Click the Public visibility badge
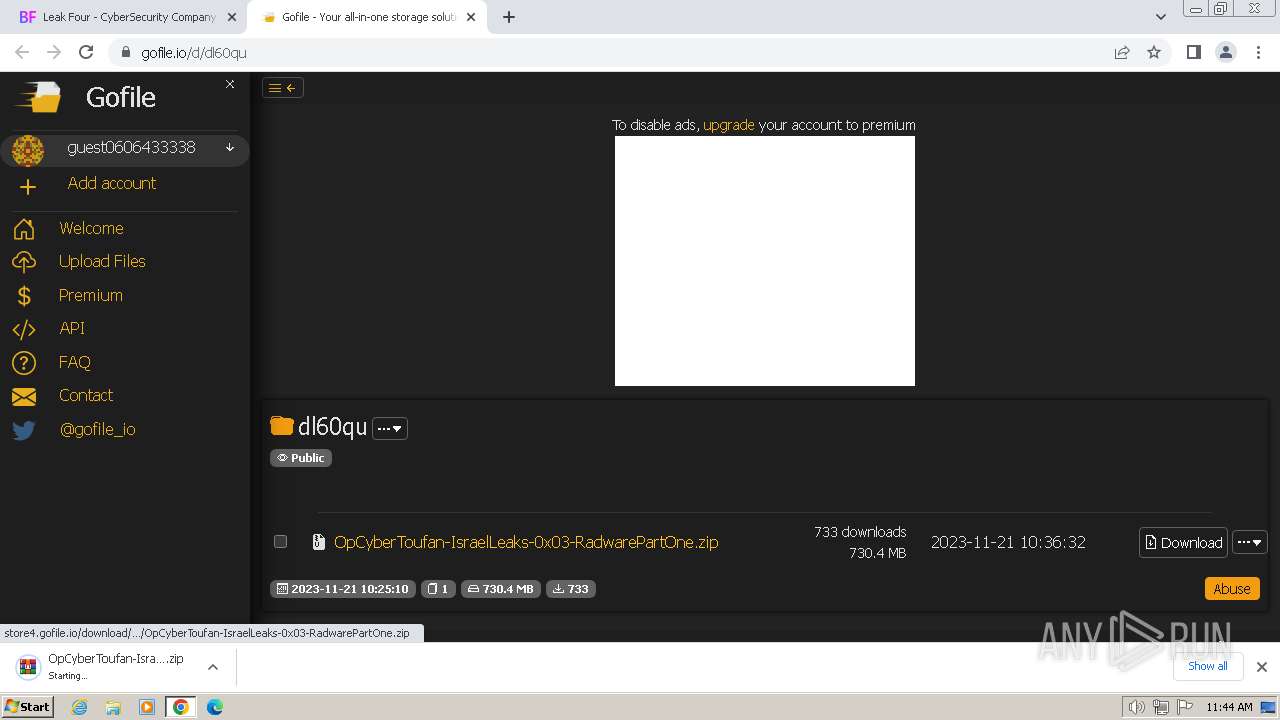Screen dimensions: 1280x720 click(301, 458)
